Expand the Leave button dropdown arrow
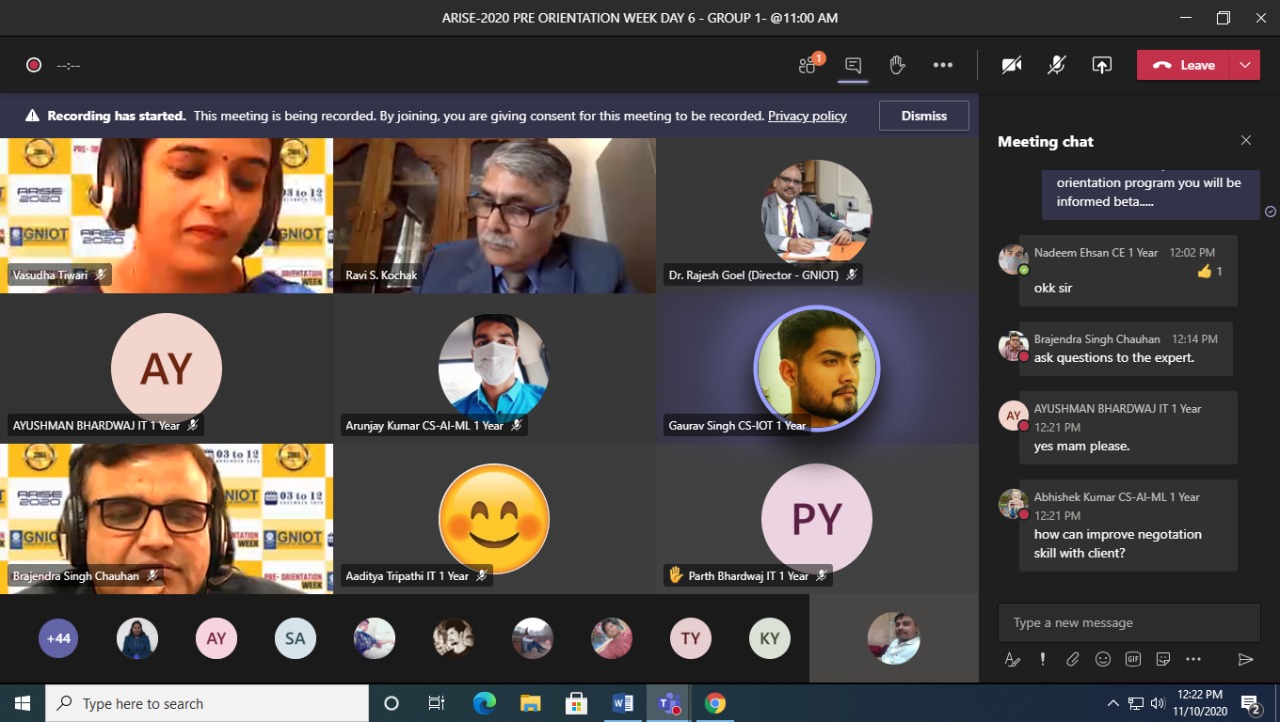1280x722 pixels. pos(1245,65)
